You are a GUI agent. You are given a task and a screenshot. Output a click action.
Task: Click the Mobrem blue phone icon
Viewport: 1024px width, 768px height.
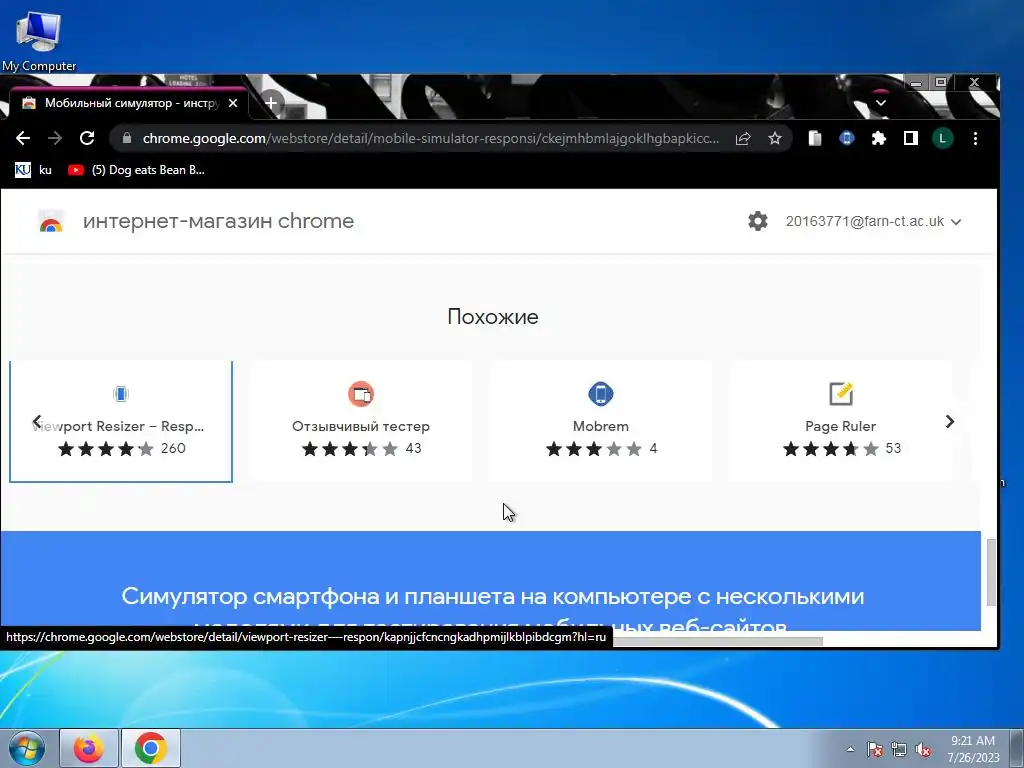pos(601,394)
